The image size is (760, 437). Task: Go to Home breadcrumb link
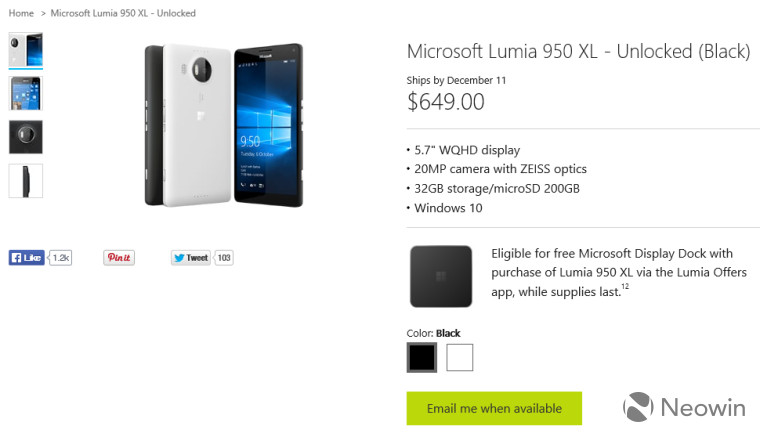[x=21, y=13]
